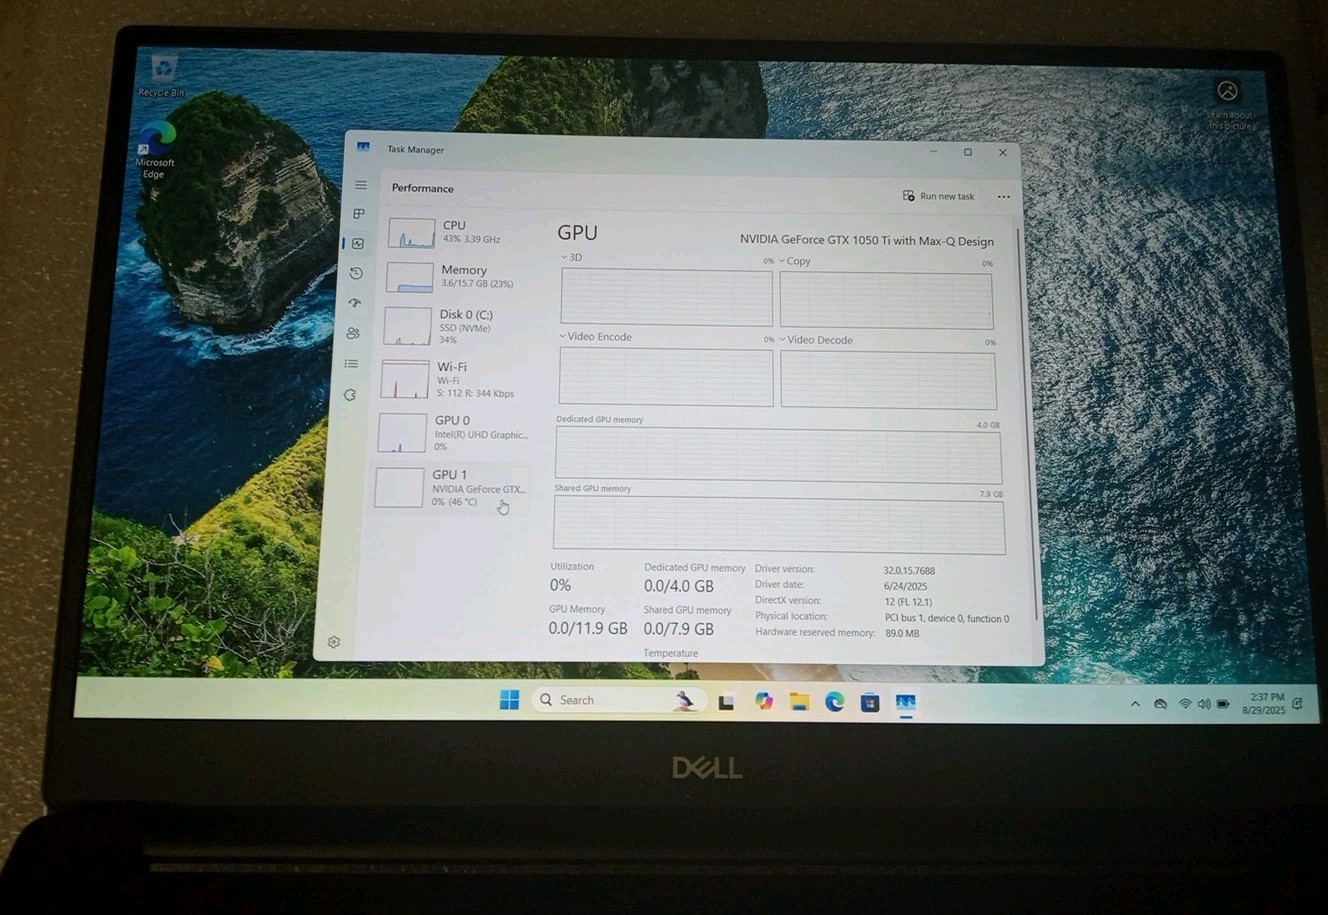Image resolution: width=1328 pixels, height=915 pixels.
Task: Click the battery tray icon
Action: pos(1222,704)
